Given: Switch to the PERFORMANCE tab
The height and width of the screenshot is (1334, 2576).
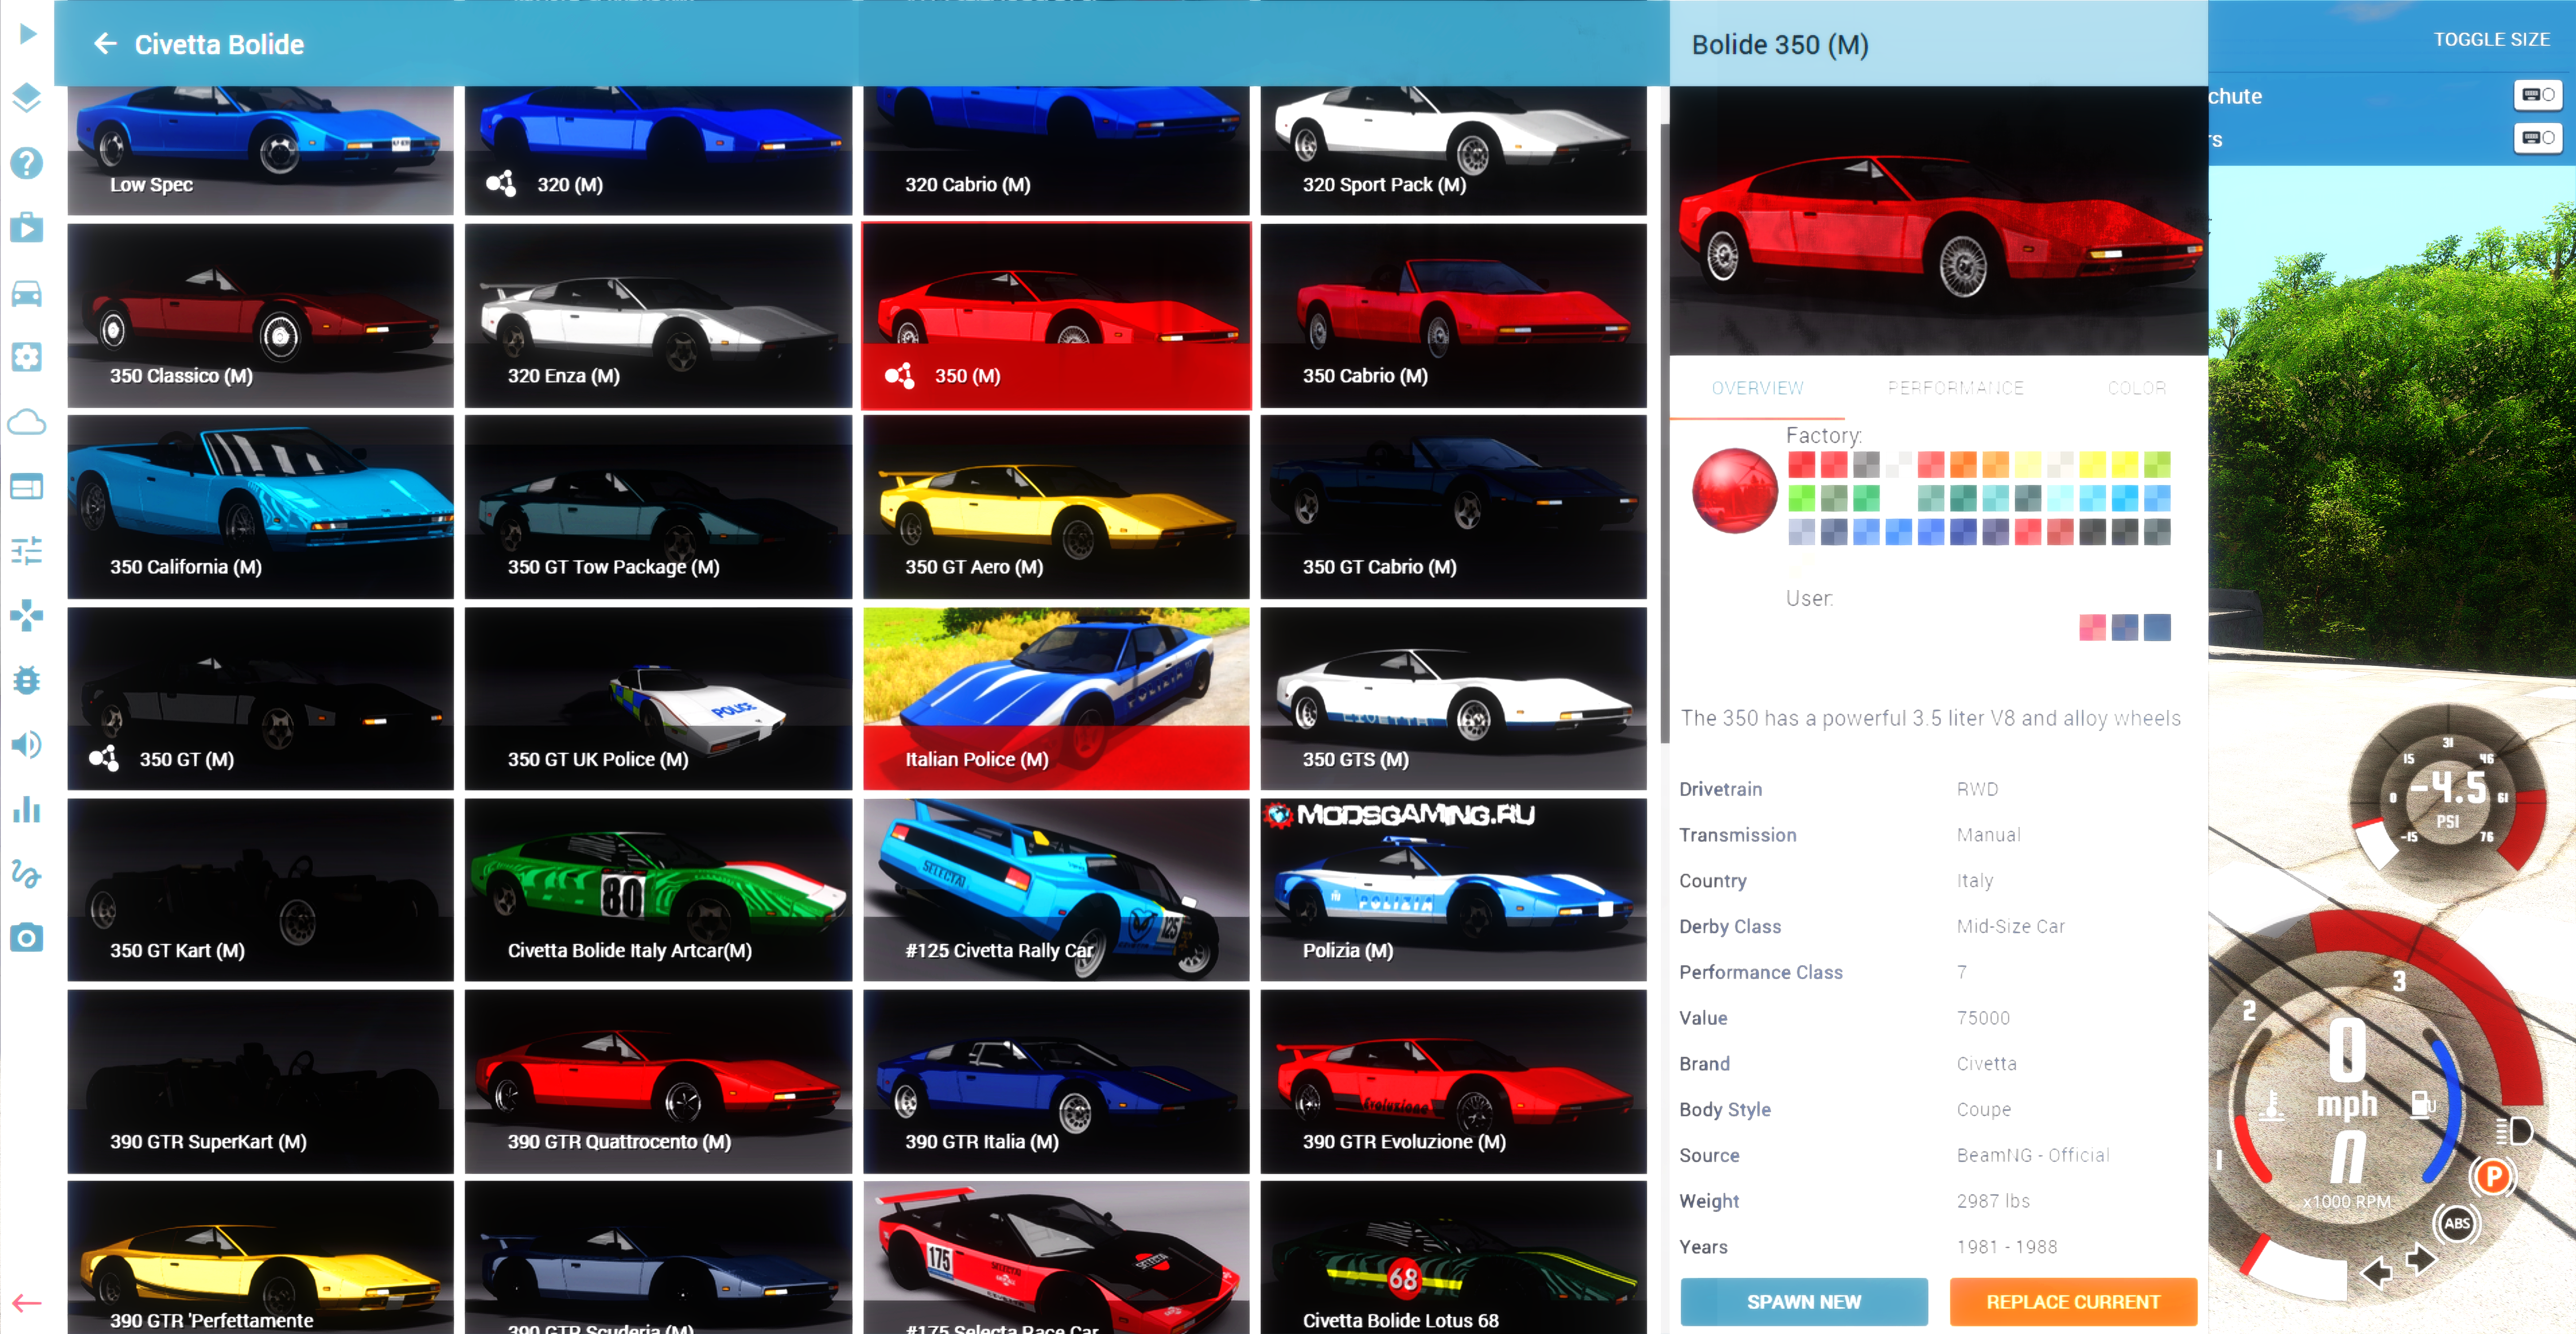Looking at the screenshot, I should [x=1955, y=388].
